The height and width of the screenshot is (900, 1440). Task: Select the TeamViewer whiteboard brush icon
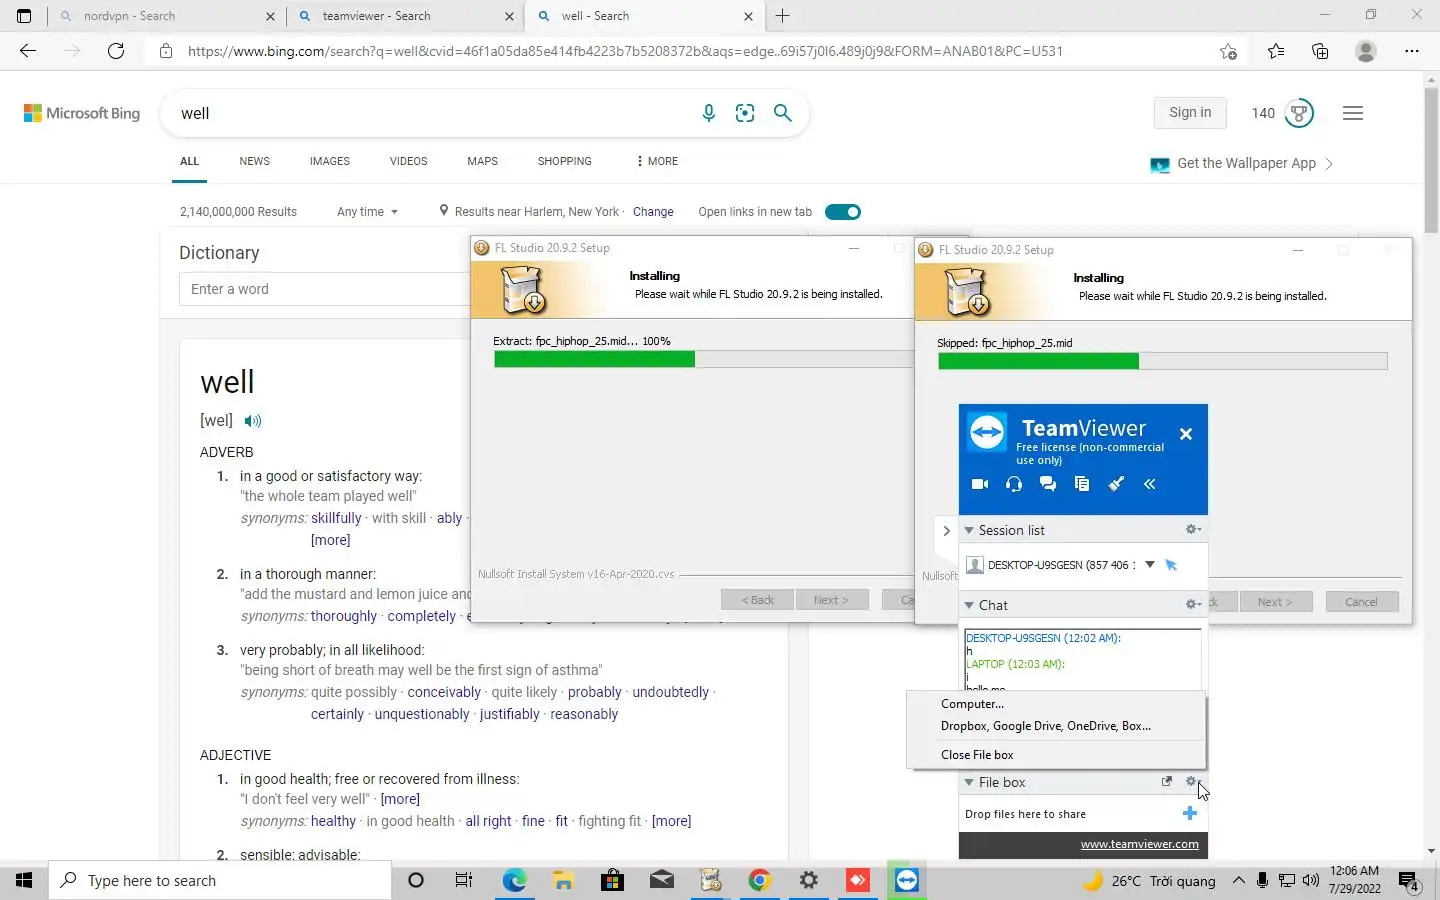pos(1116,484)
